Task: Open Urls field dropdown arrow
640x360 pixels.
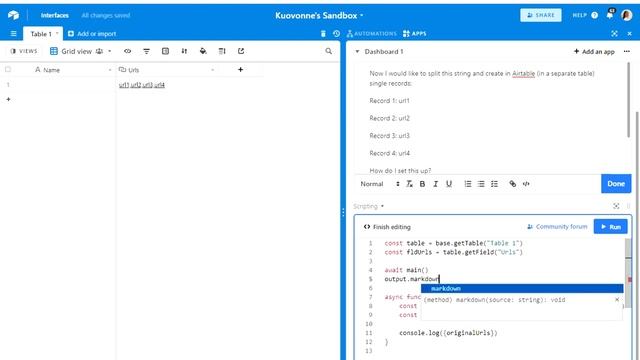Action: [x=212, y=70]
